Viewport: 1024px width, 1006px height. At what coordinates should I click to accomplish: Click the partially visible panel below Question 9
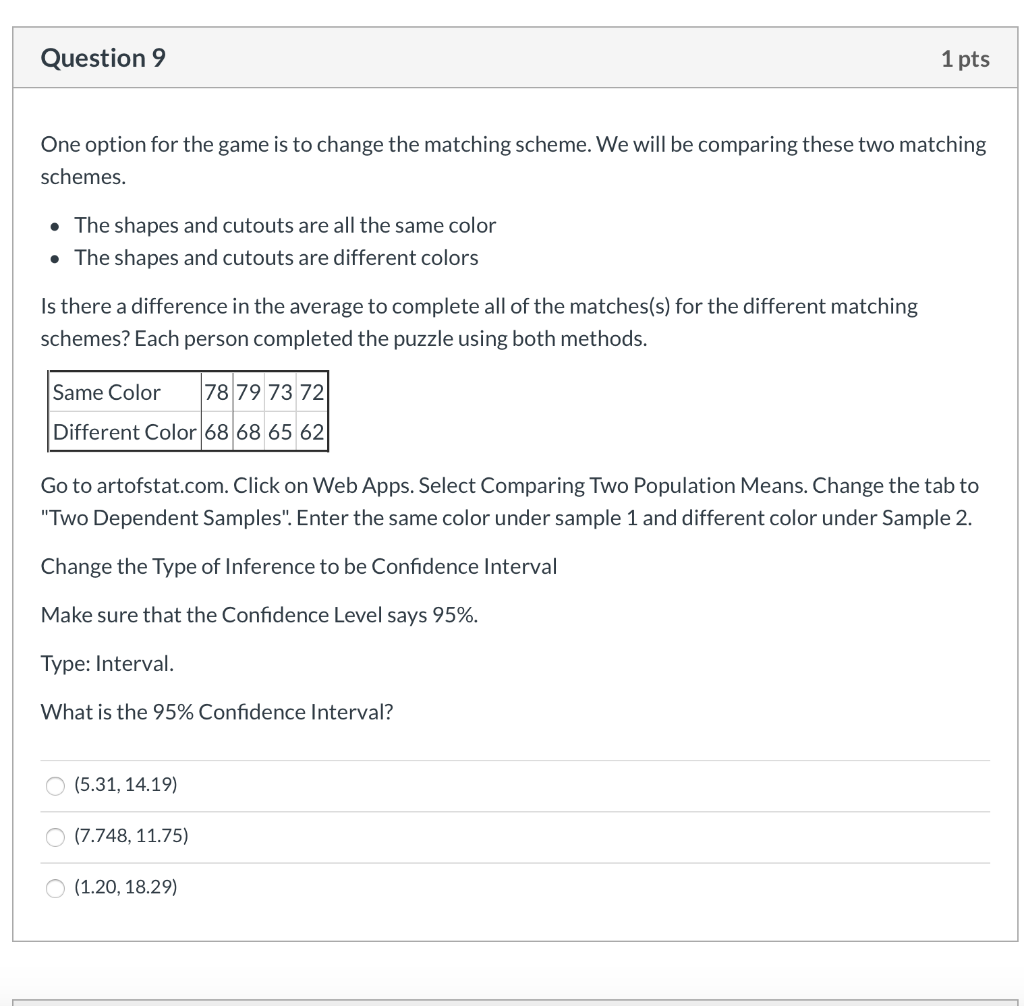512,998
